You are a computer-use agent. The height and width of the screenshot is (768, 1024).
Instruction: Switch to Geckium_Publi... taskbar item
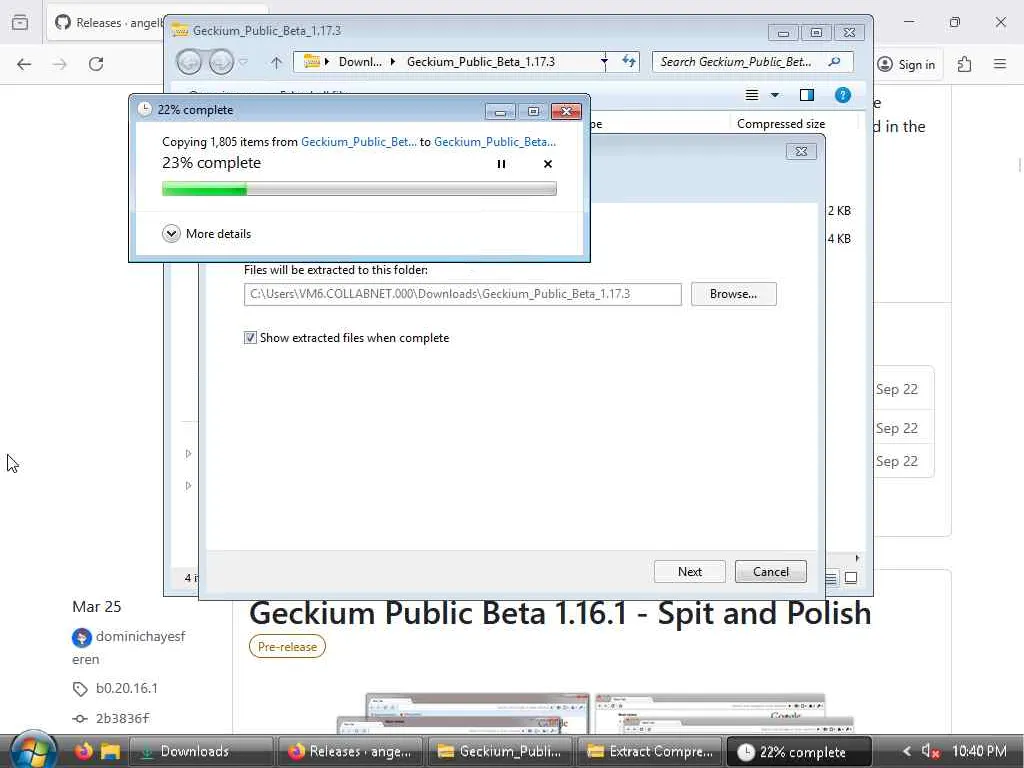click(500, 751)
